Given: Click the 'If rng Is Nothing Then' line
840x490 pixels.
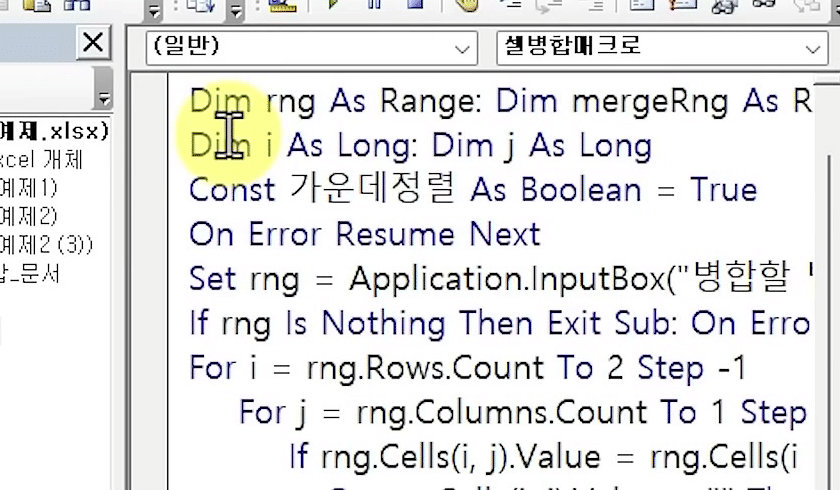Looking at the screenshot, I should 500,323.
